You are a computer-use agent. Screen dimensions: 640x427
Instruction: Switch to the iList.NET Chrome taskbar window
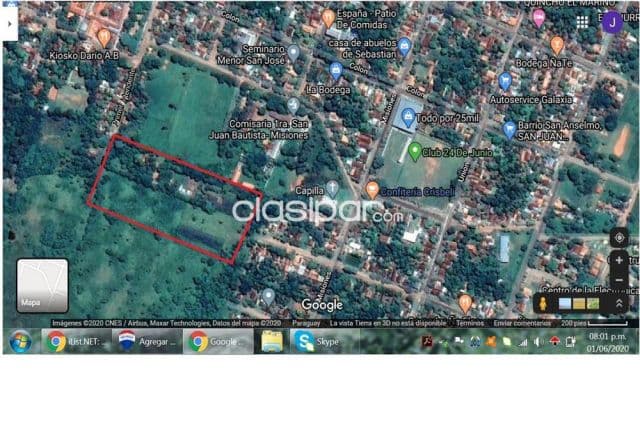(x=76, y=341)
